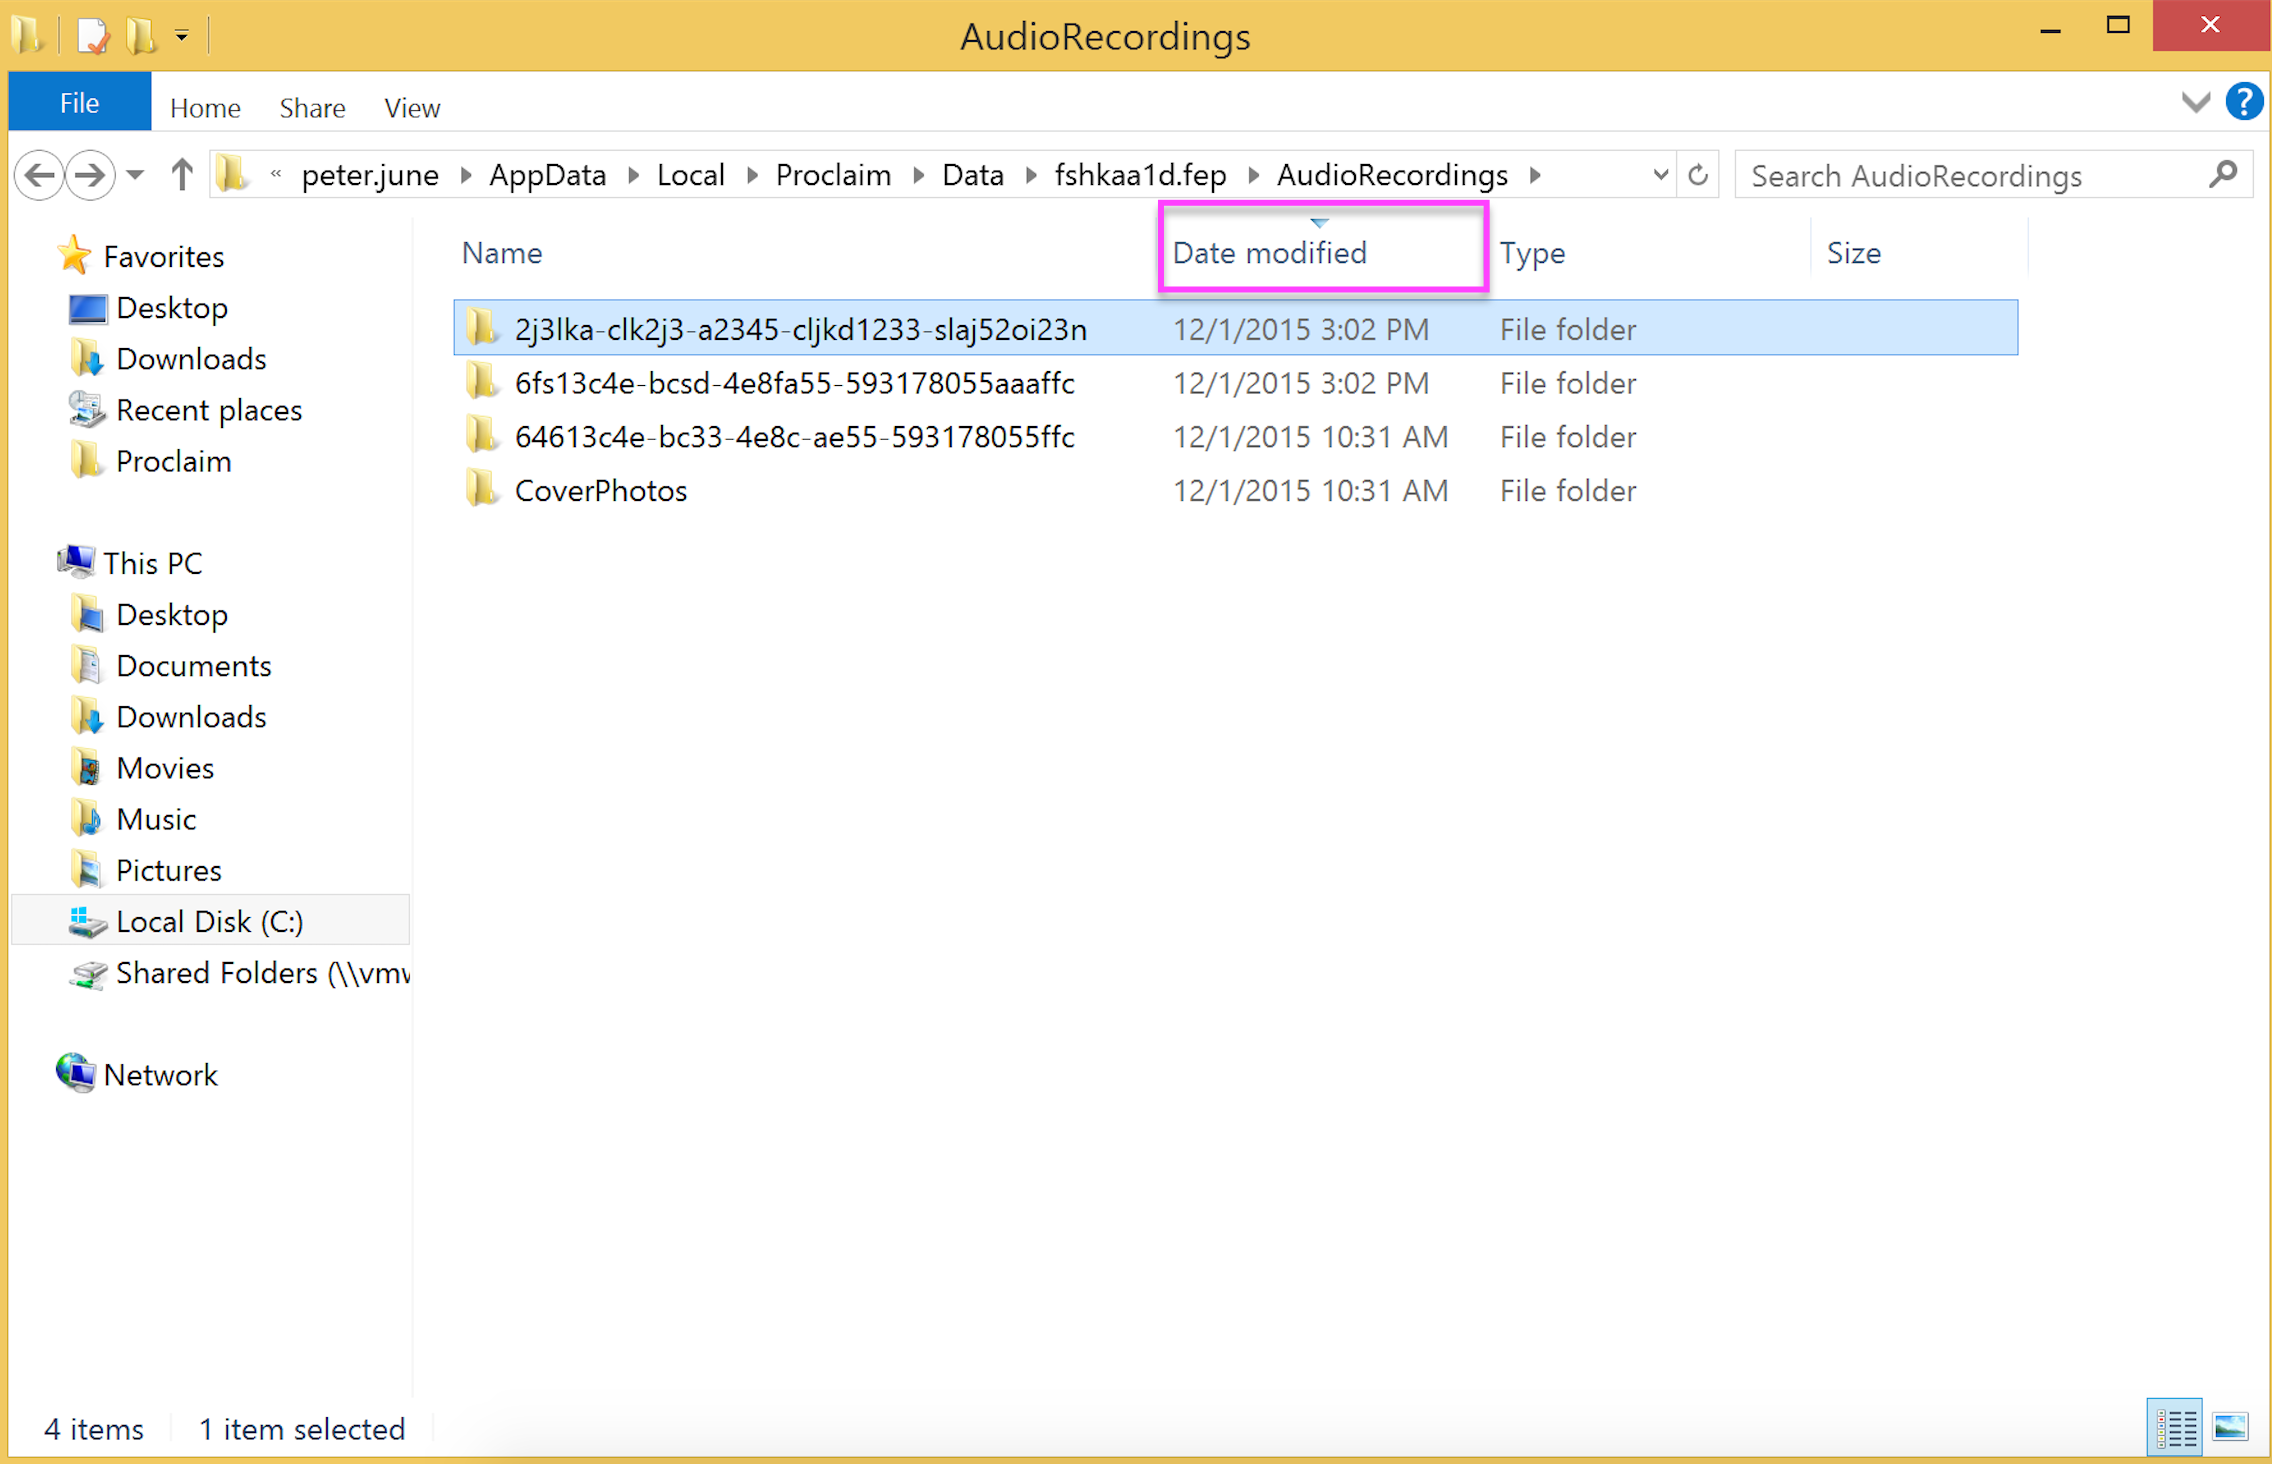Screen dimensions: 2272x1464
Task: Open the Home ribbon tab
Action: 205,108
